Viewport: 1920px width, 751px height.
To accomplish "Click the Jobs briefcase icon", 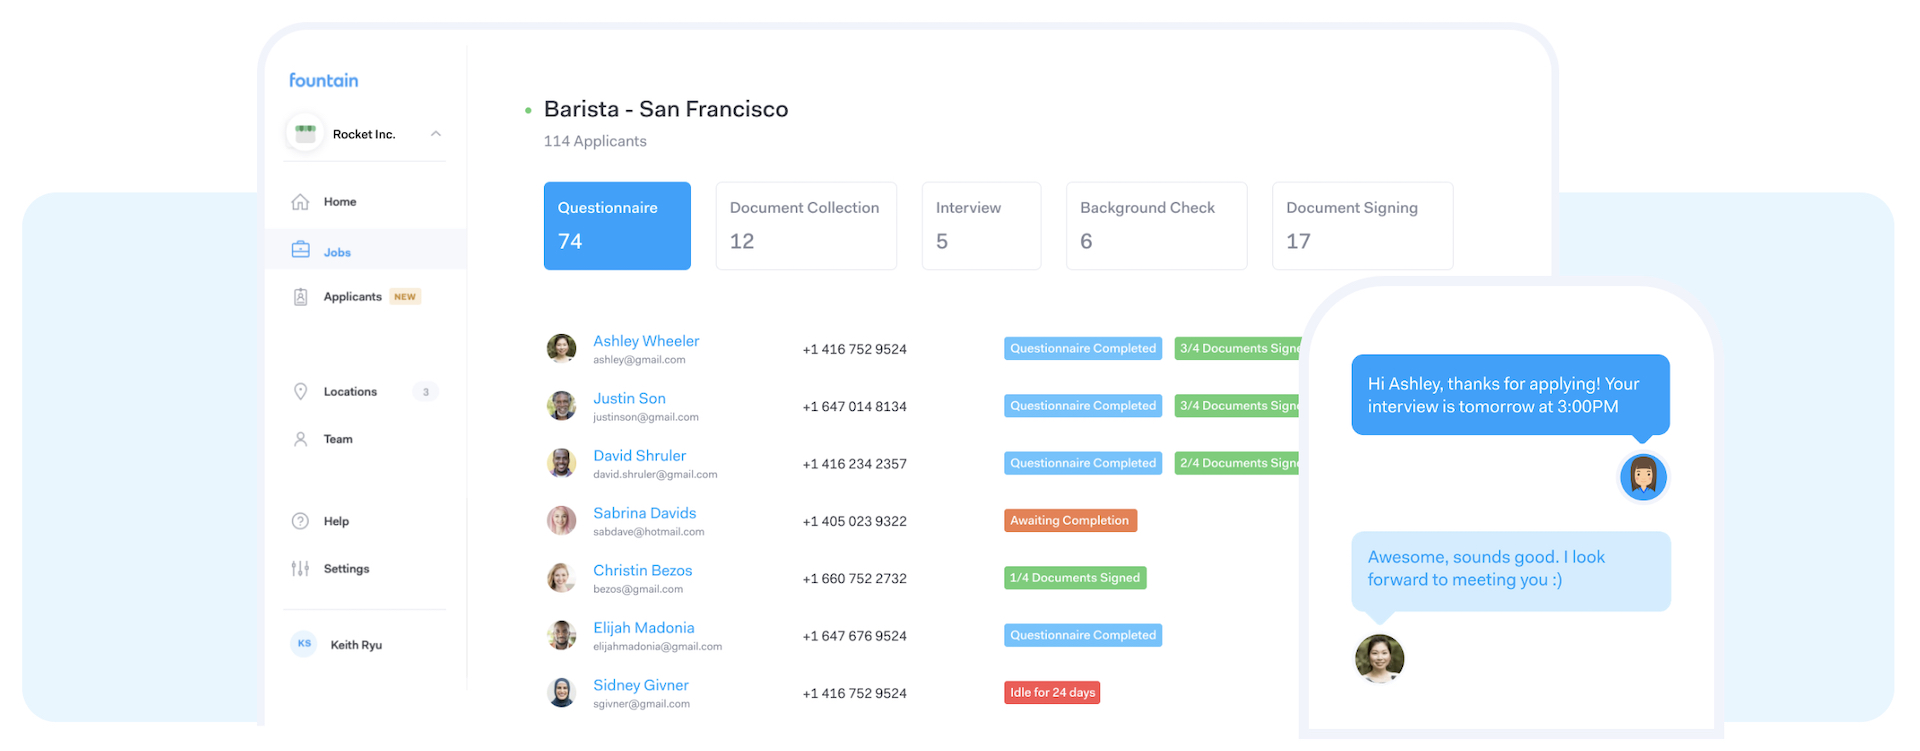I will click(300, 250).
